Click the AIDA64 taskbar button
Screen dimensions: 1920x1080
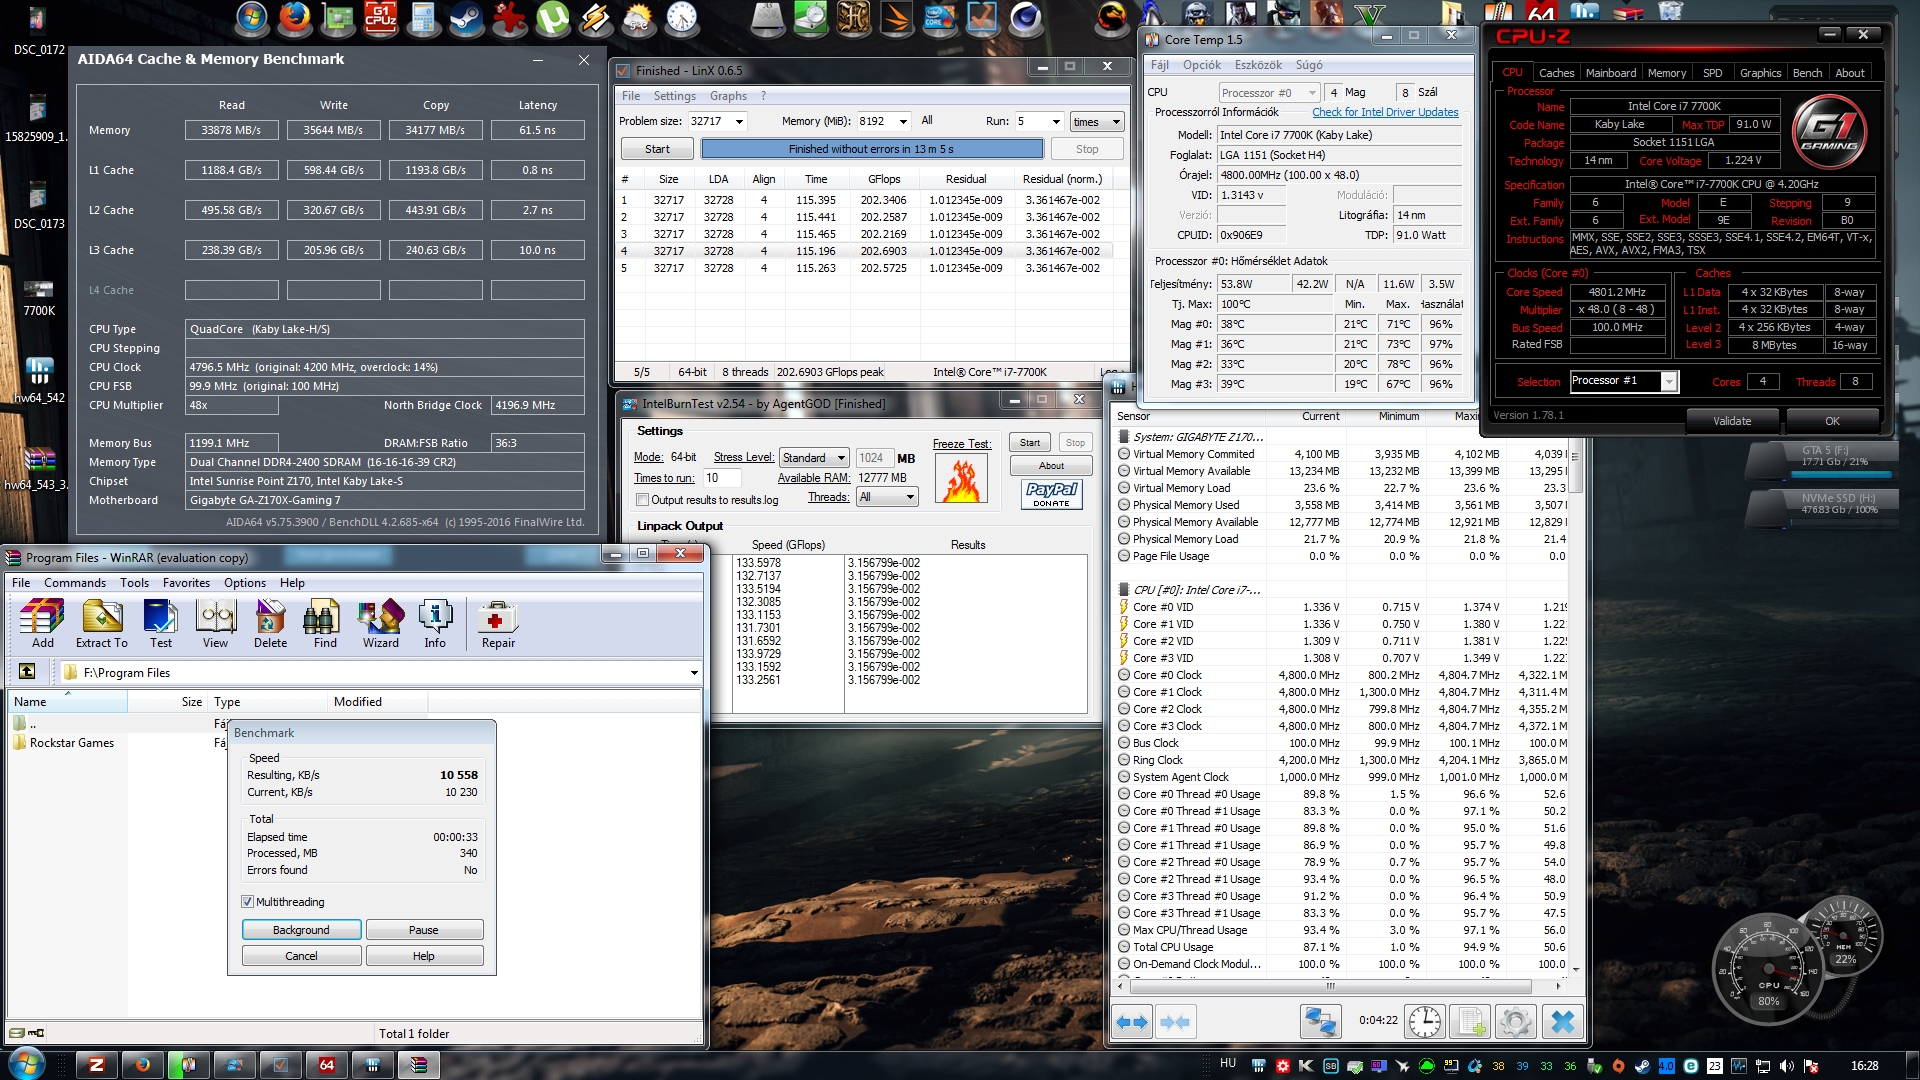326,1065
